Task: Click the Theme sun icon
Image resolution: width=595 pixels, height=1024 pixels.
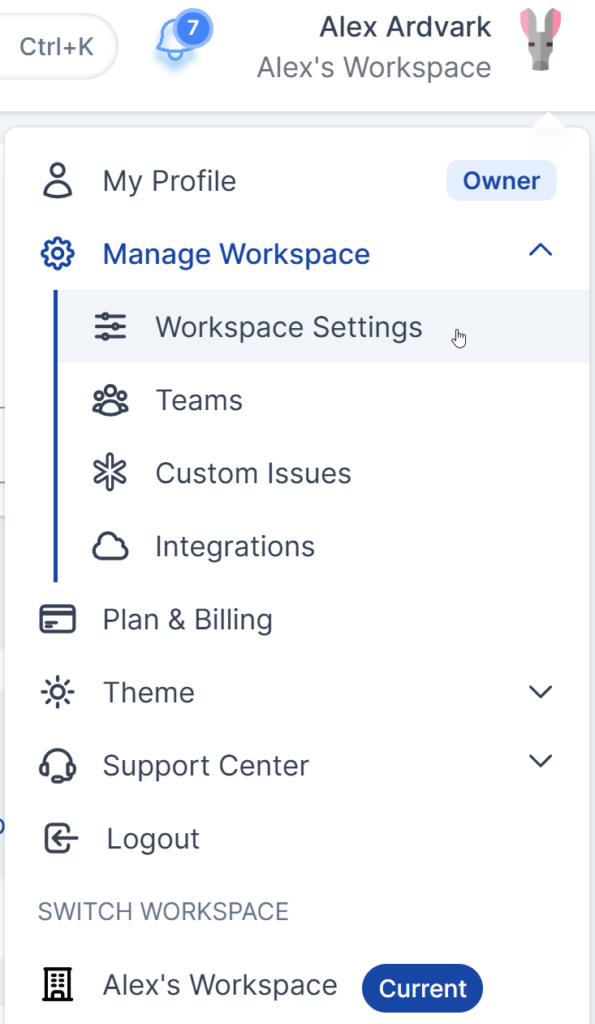Action: coord(58,692)
